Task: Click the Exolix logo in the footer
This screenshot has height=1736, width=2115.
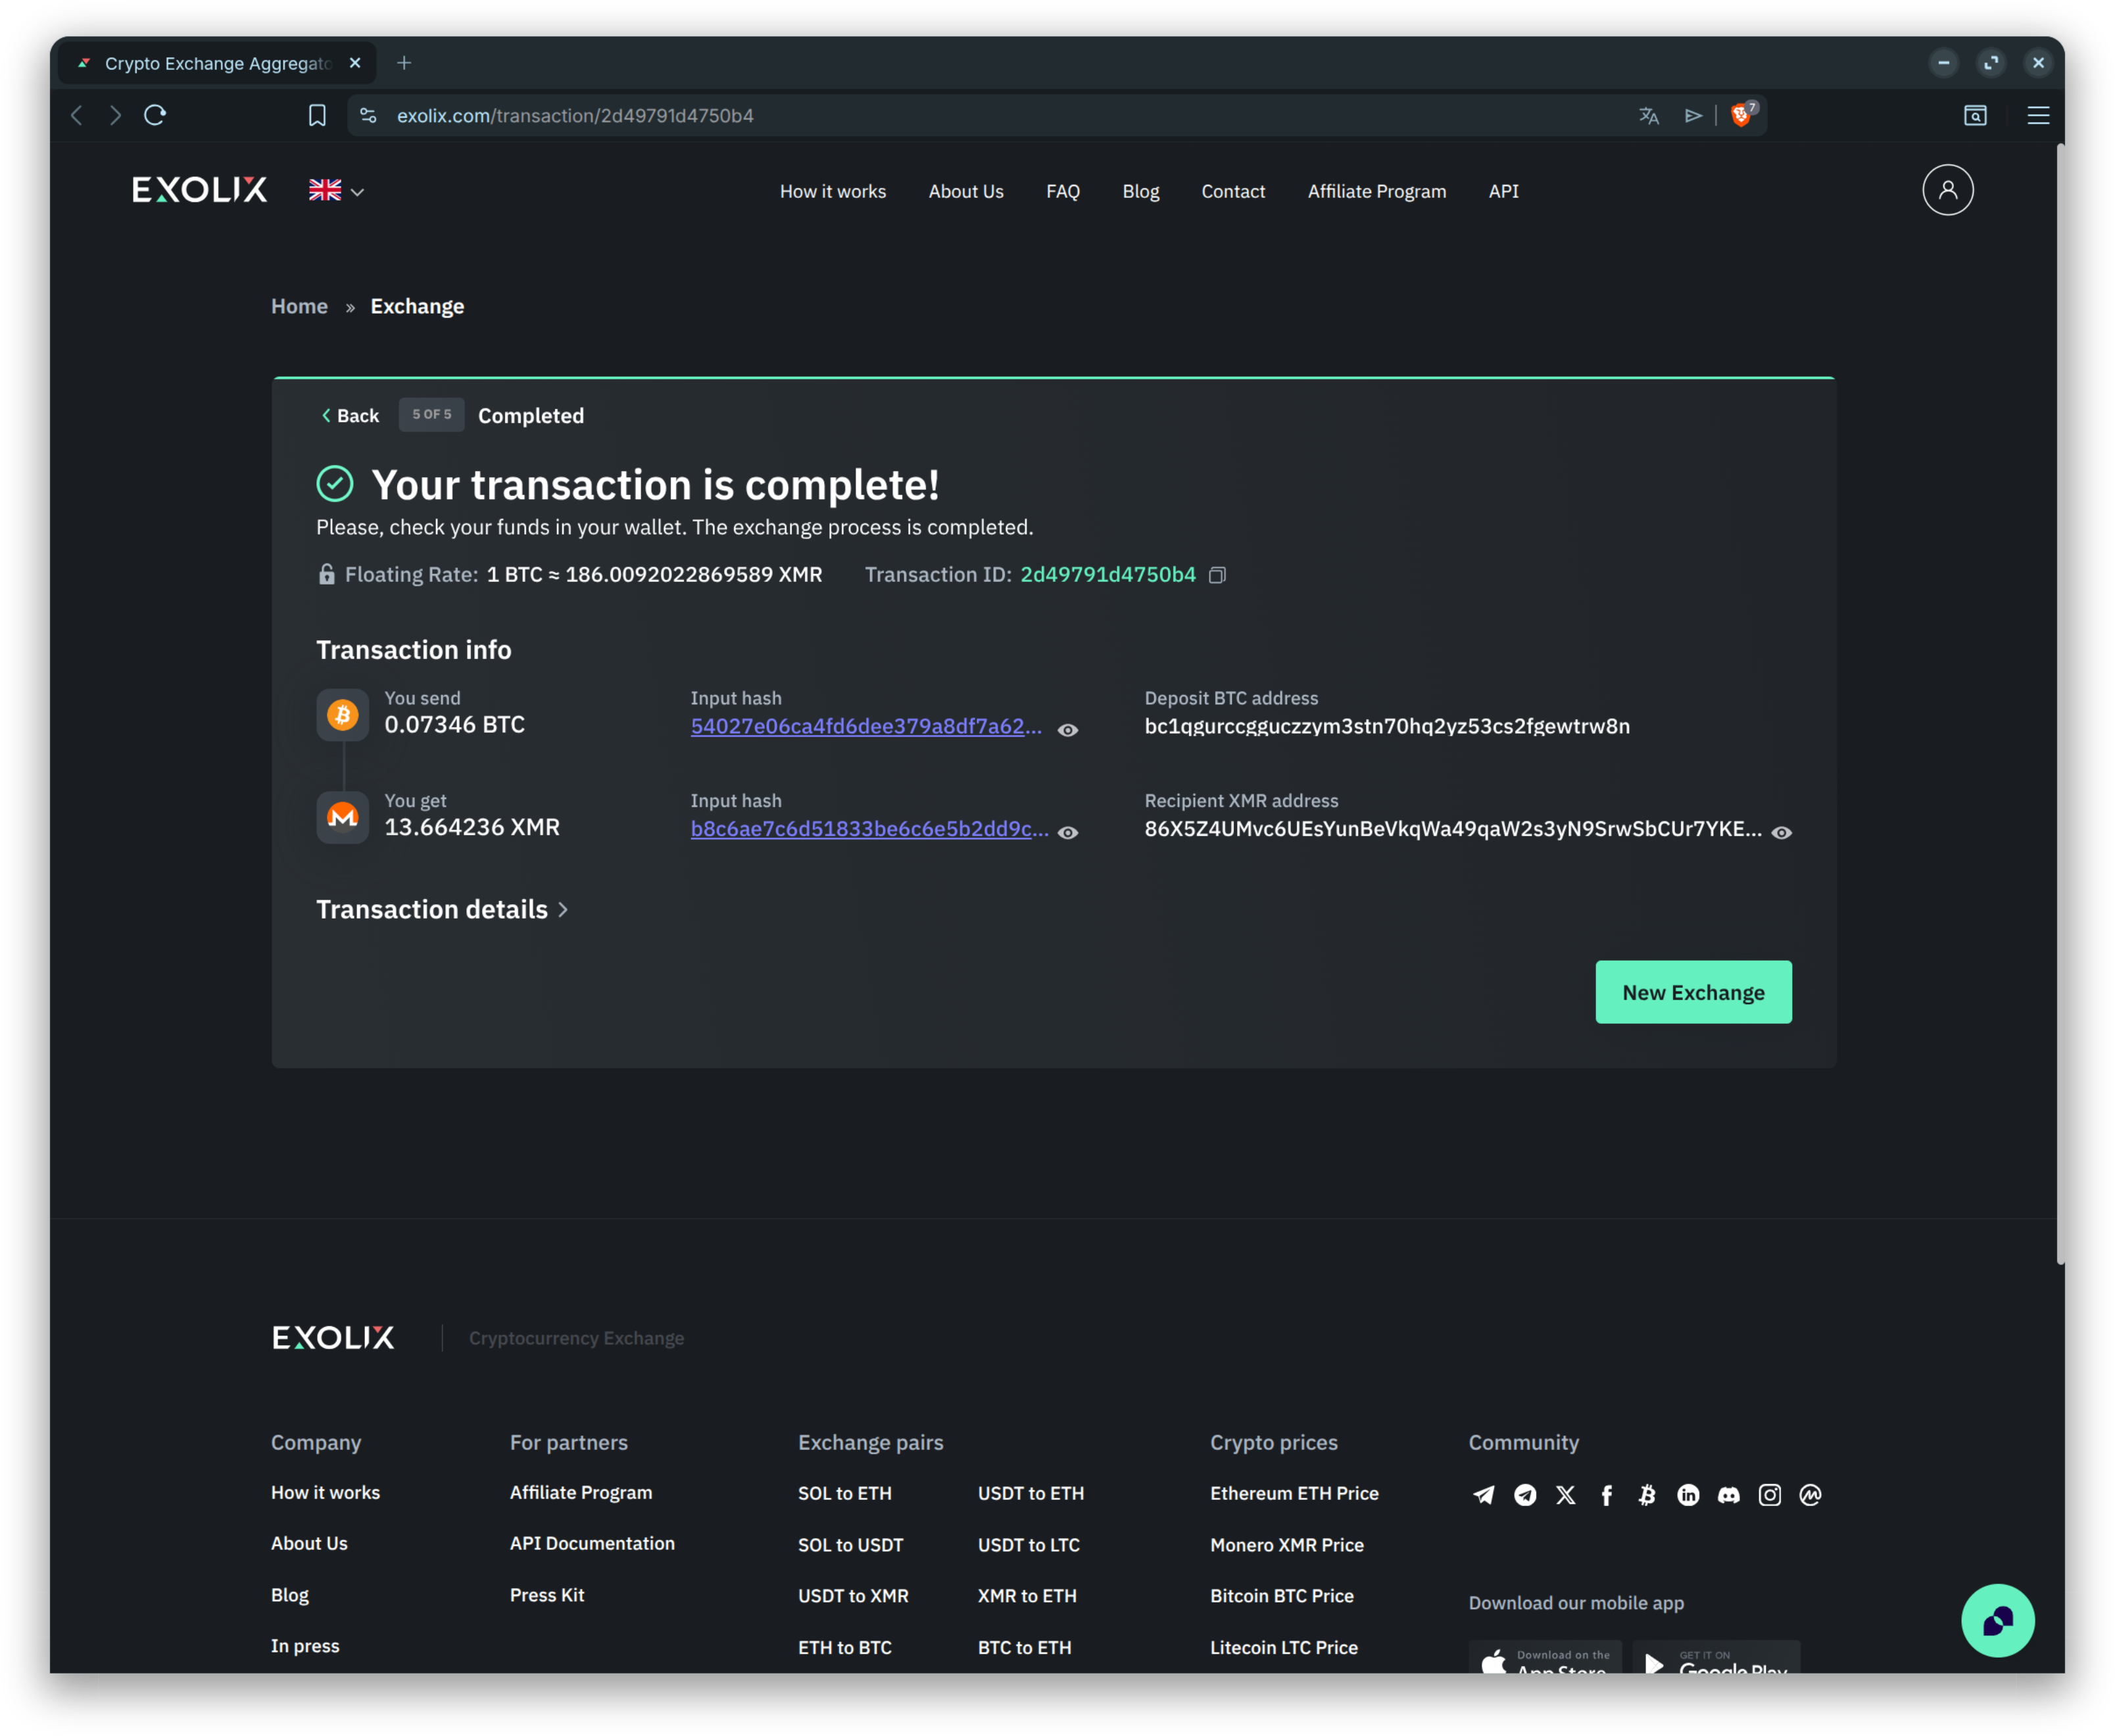Action: tap(333, 1338)
